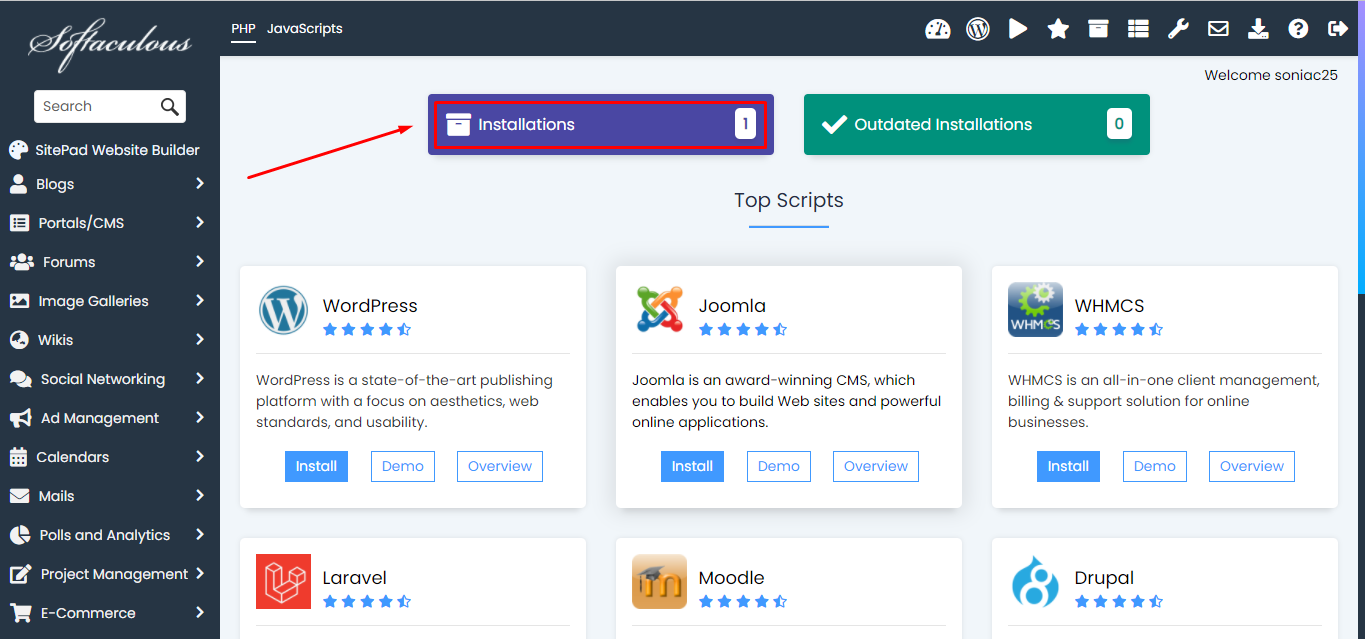This screenshot has width=1365, height=639.
Task: Click the envelope email settings icon
Action: (1218, 29)
